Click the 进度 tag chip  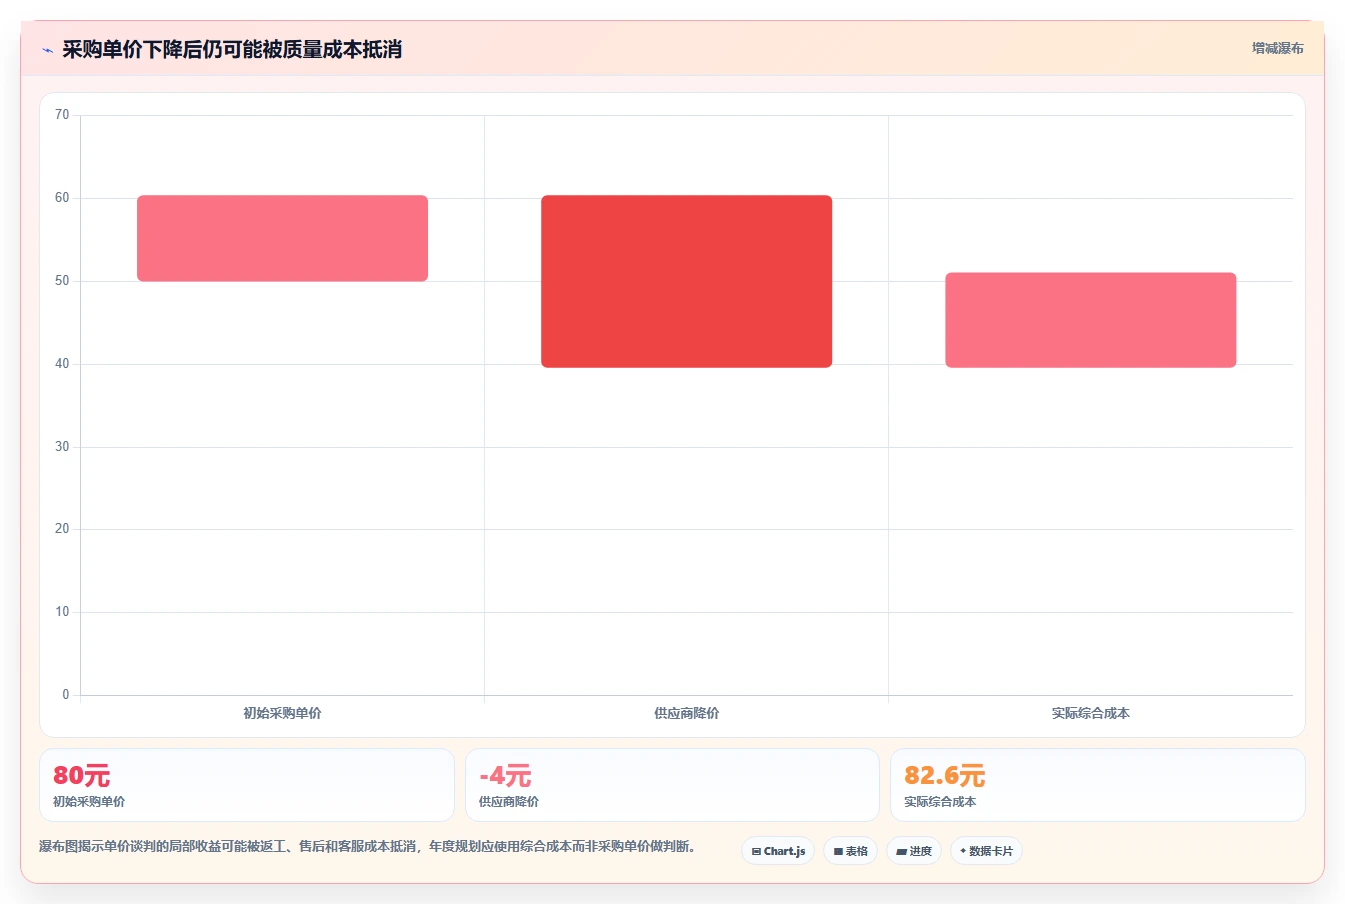coord(914,851)
